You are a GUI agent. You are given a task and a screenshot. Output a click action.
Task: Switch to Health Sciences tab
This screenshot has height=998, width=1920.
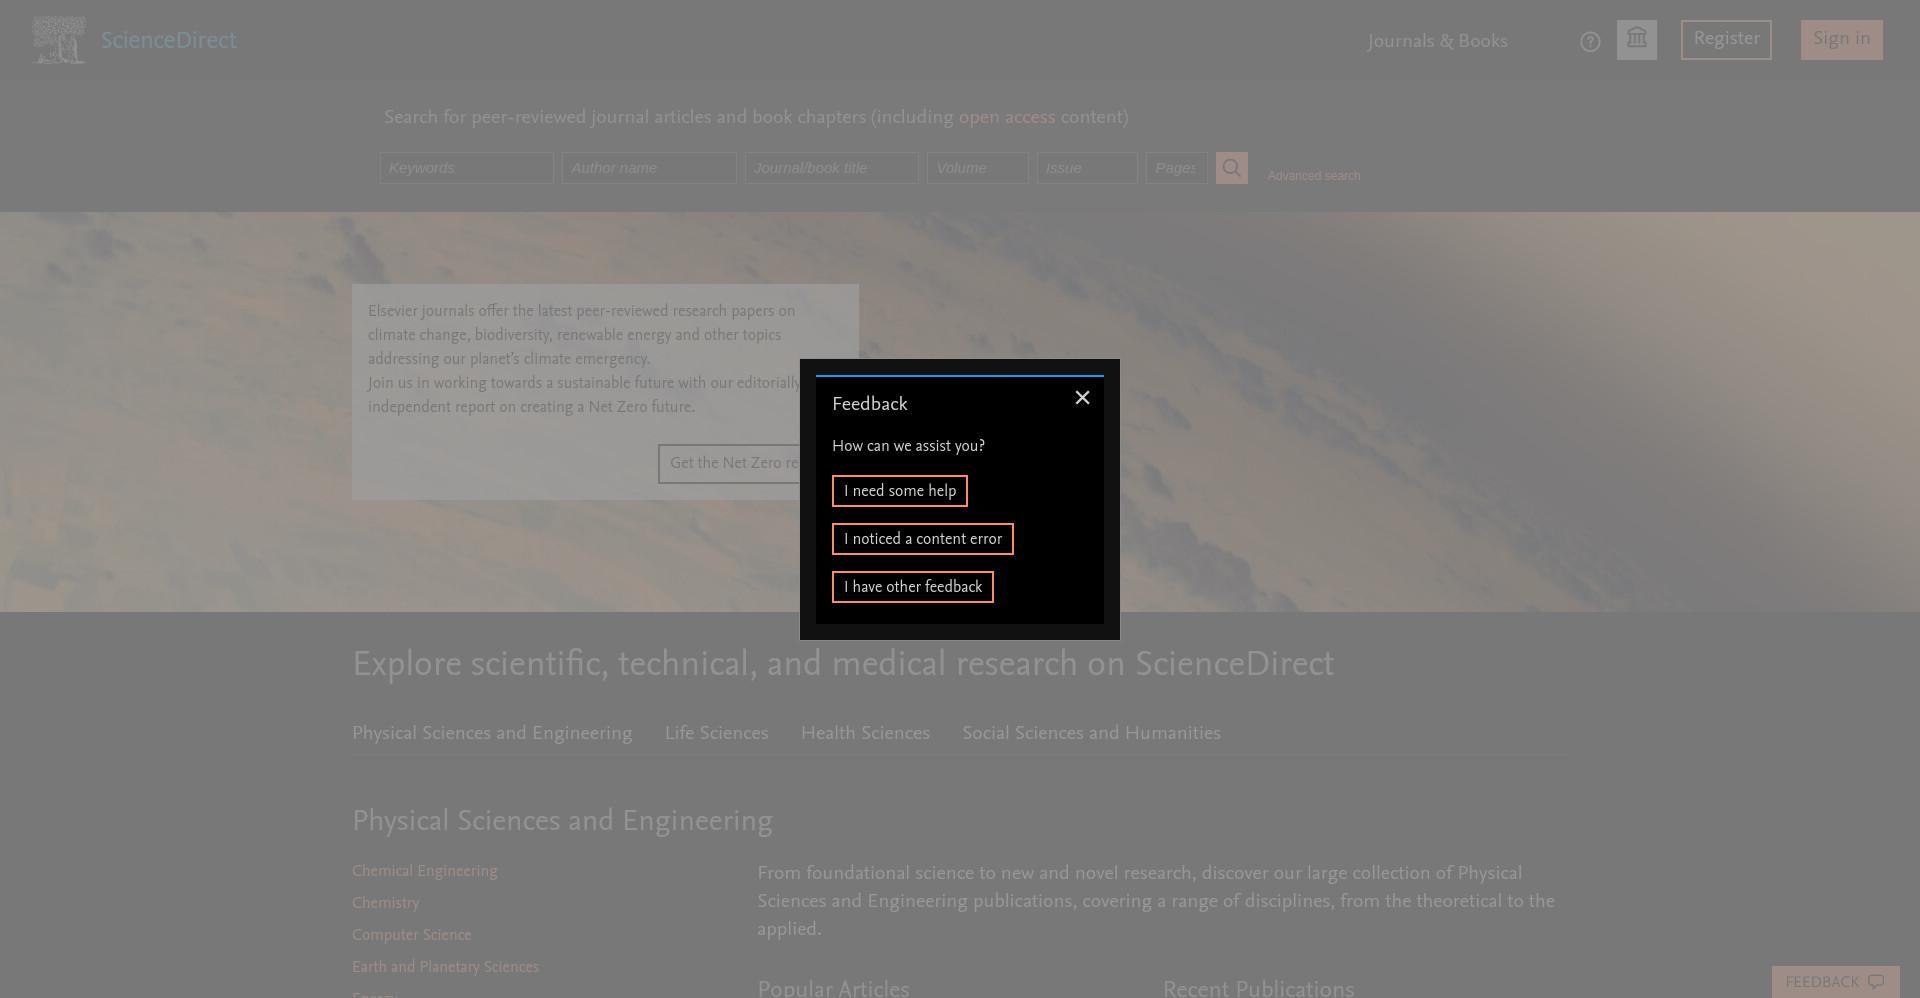coord(866,734)
